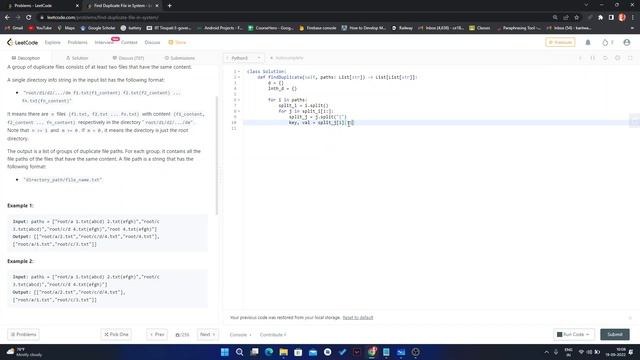Click the editor info icon

coord(580,58)
